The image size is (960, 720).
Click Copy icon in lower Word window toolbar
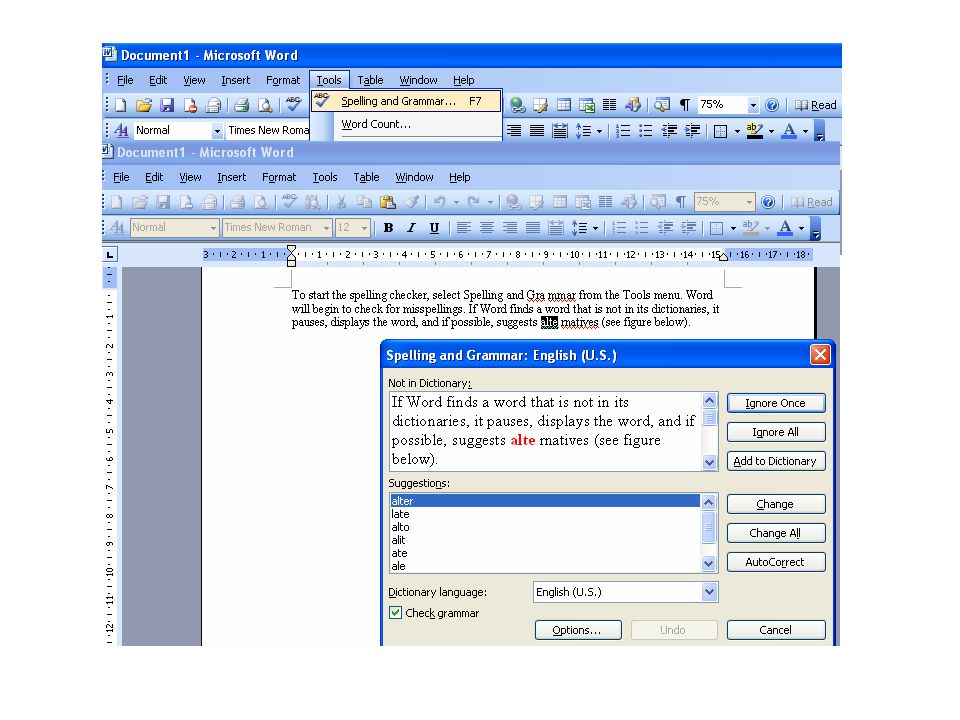pos(364,202)
